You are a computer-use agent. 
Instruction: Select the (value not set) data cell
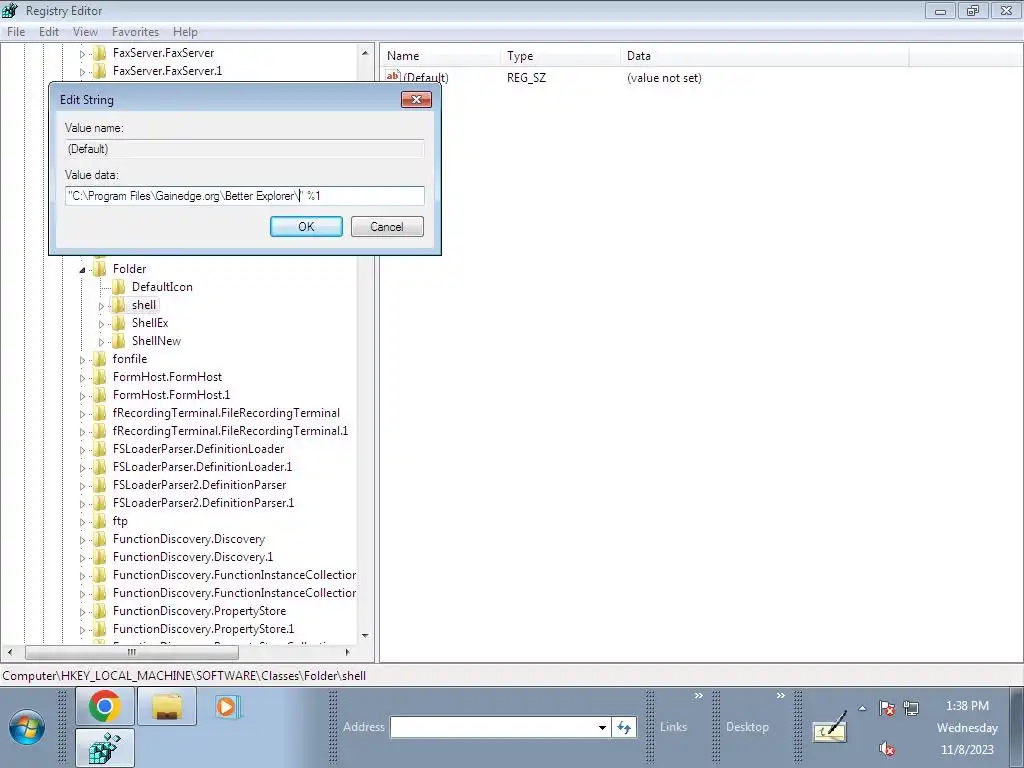[x=664, y=78]
